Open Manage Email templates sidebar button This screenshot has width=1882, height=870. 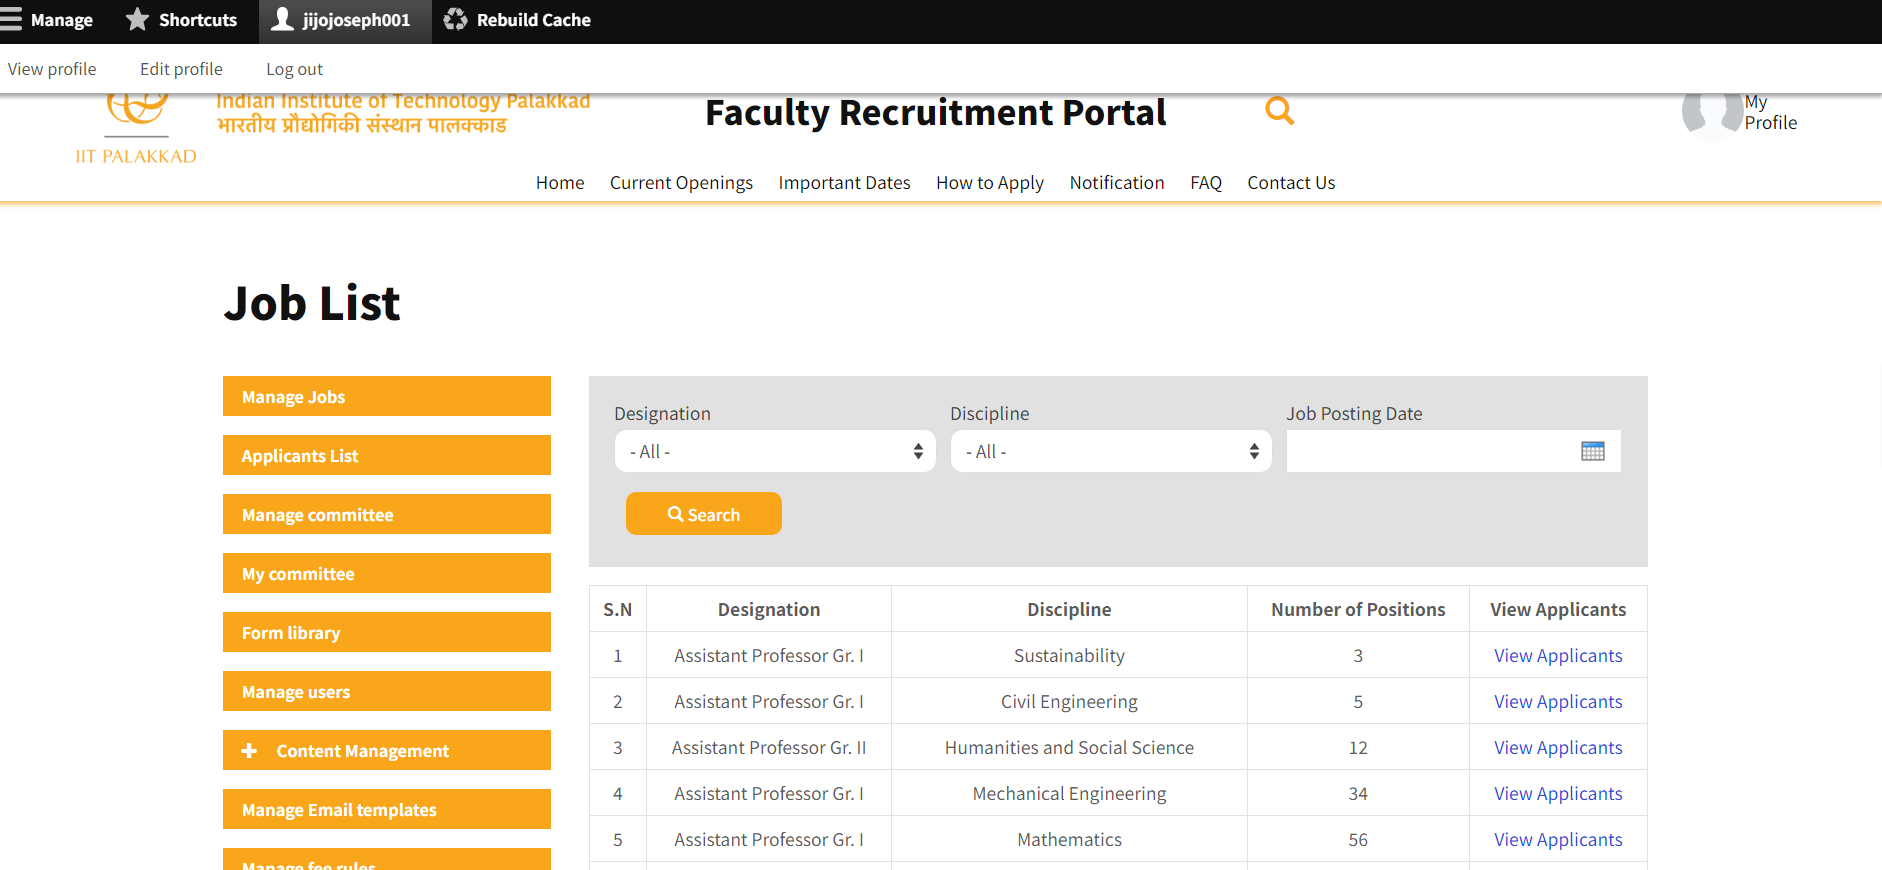[386, 810]
